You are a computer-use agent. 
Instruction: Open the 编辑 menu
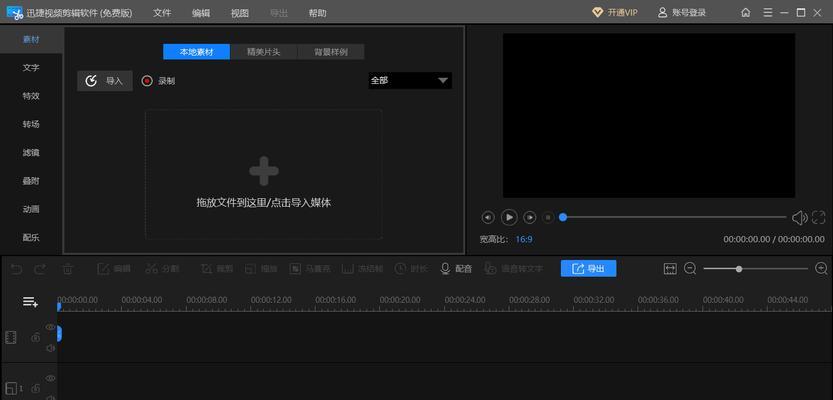[201, 13]
